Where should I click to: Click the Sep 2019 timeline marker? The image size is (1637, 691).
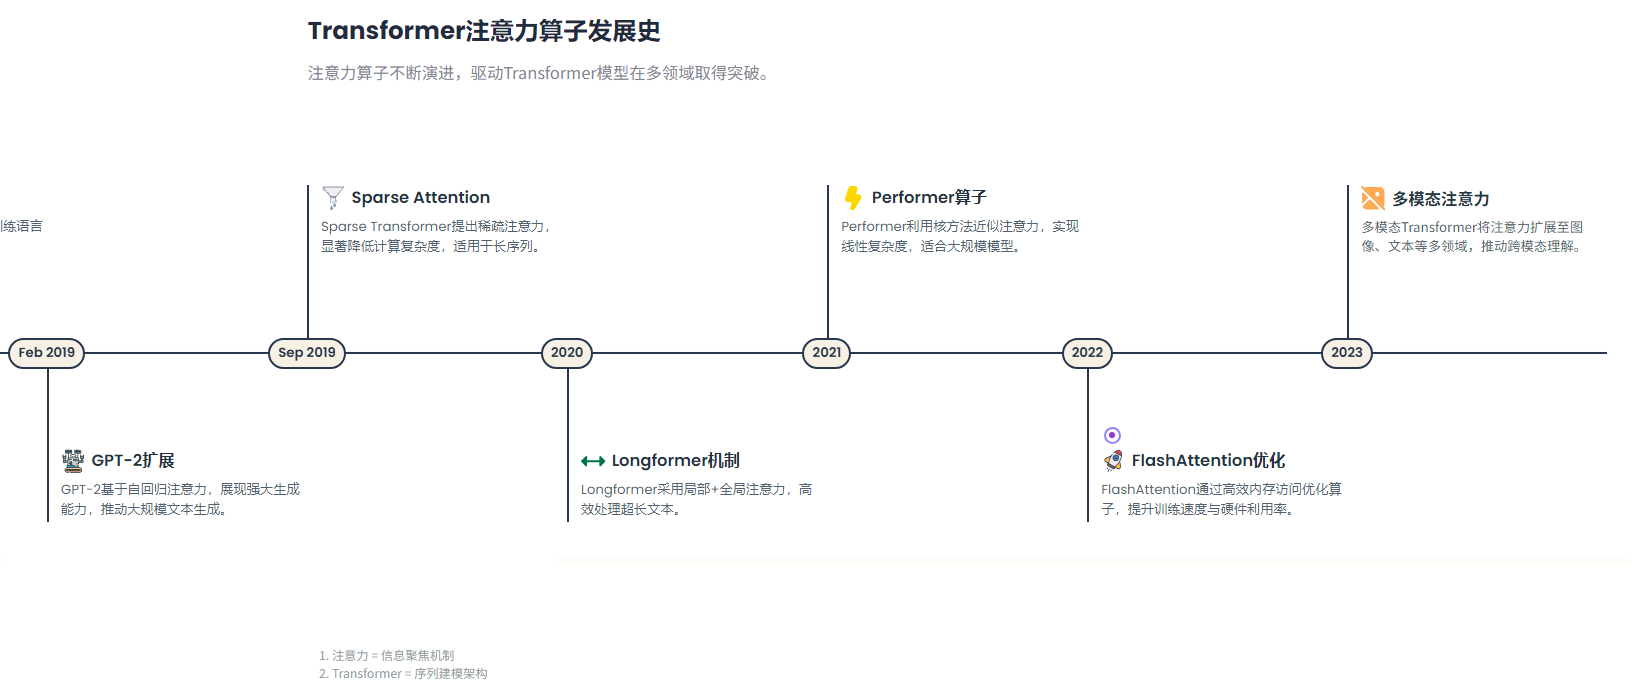tap(307, 353)
